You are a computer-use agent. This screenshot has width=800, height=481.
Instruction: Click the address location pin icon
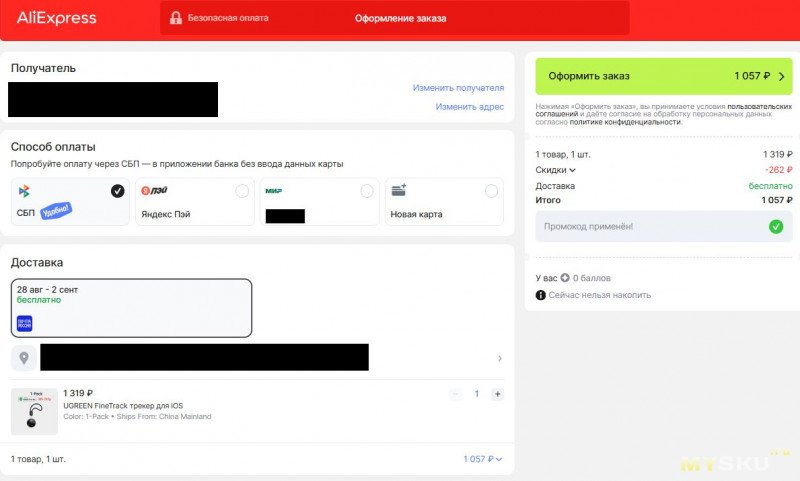pos(24,358)
